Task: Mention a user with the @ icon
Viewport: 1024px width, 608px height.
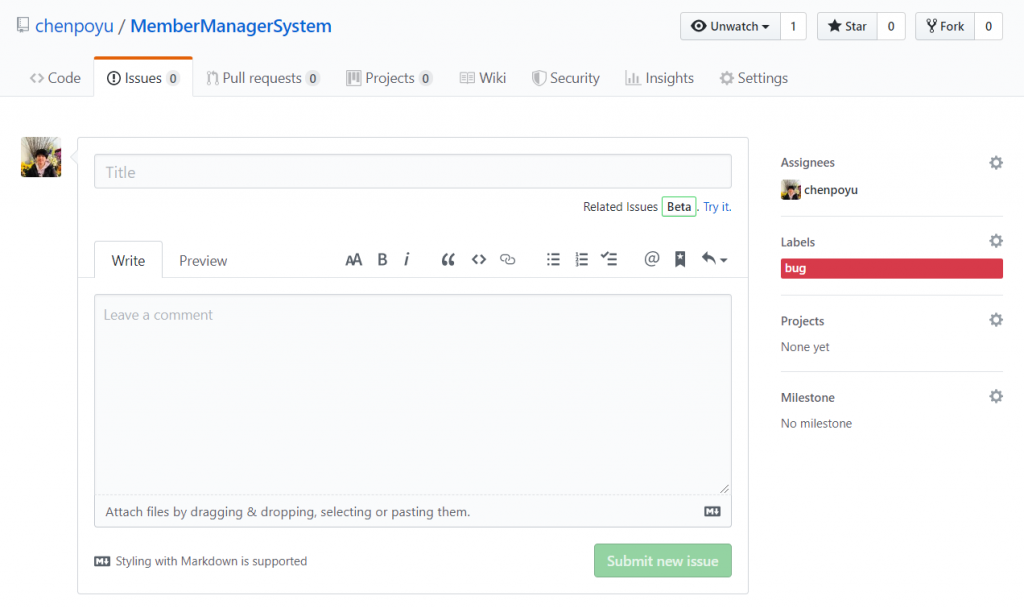Action: tap(652, 259)
